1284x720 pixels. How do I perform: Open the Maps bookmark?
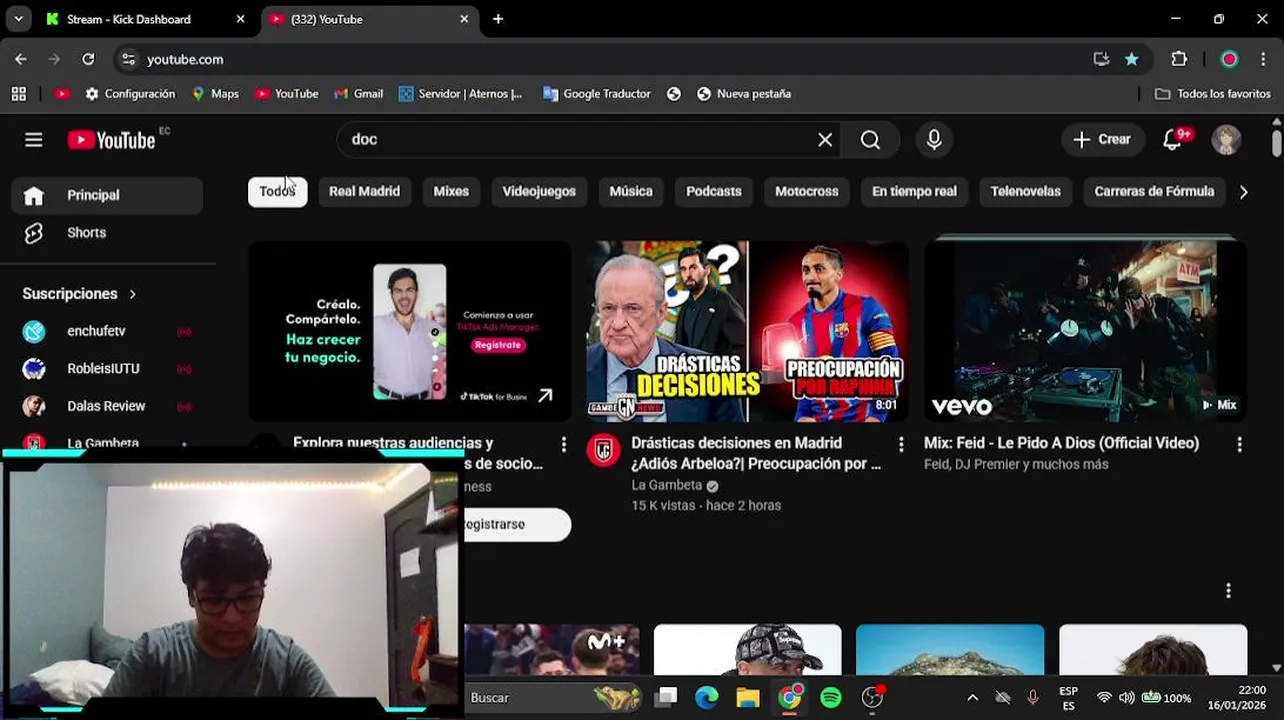coord(215,94)
